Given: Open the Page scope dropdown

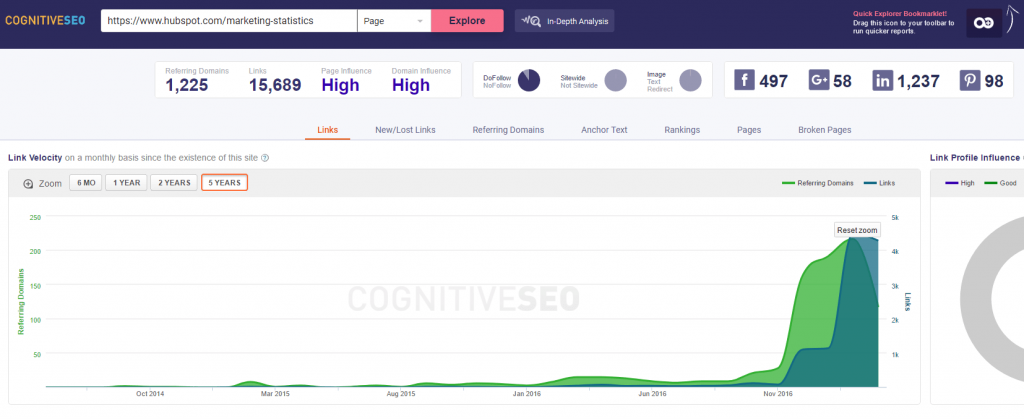Looking at the screenshot, I should (x=394, y=21).
